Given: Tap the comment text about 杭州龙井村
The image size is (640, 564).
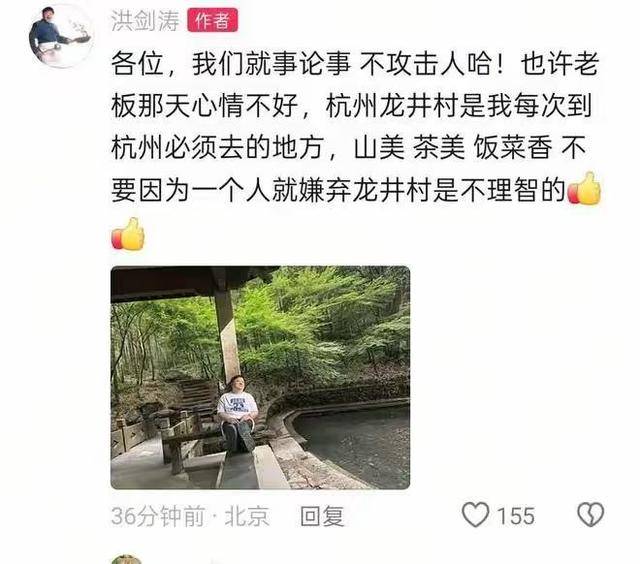Looking at the screenshot, I should (x=355, y=127).
